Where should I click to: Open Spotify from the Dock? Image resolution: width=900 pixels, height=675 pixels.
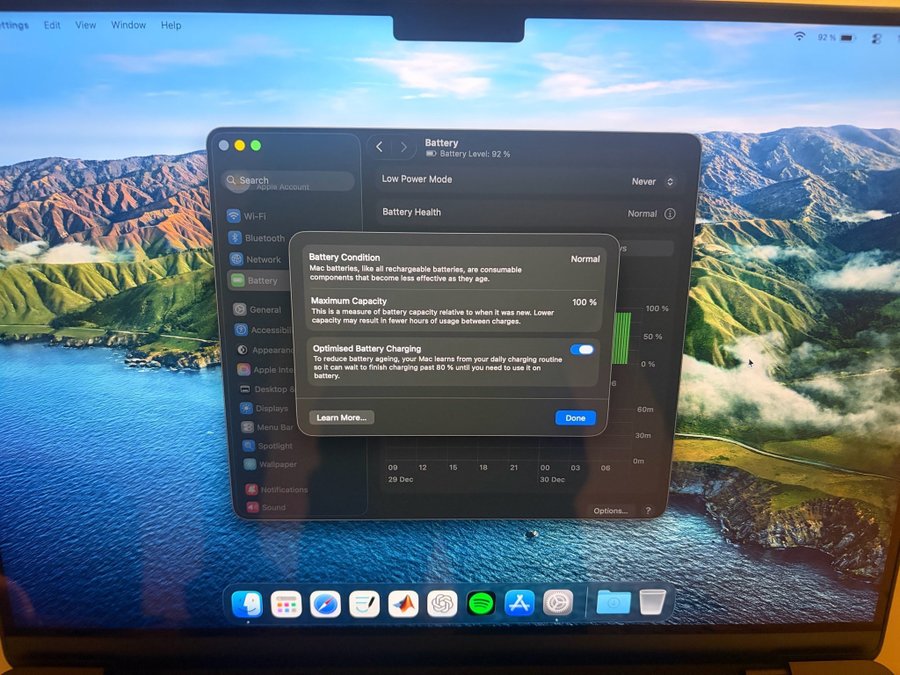point(481,604)
